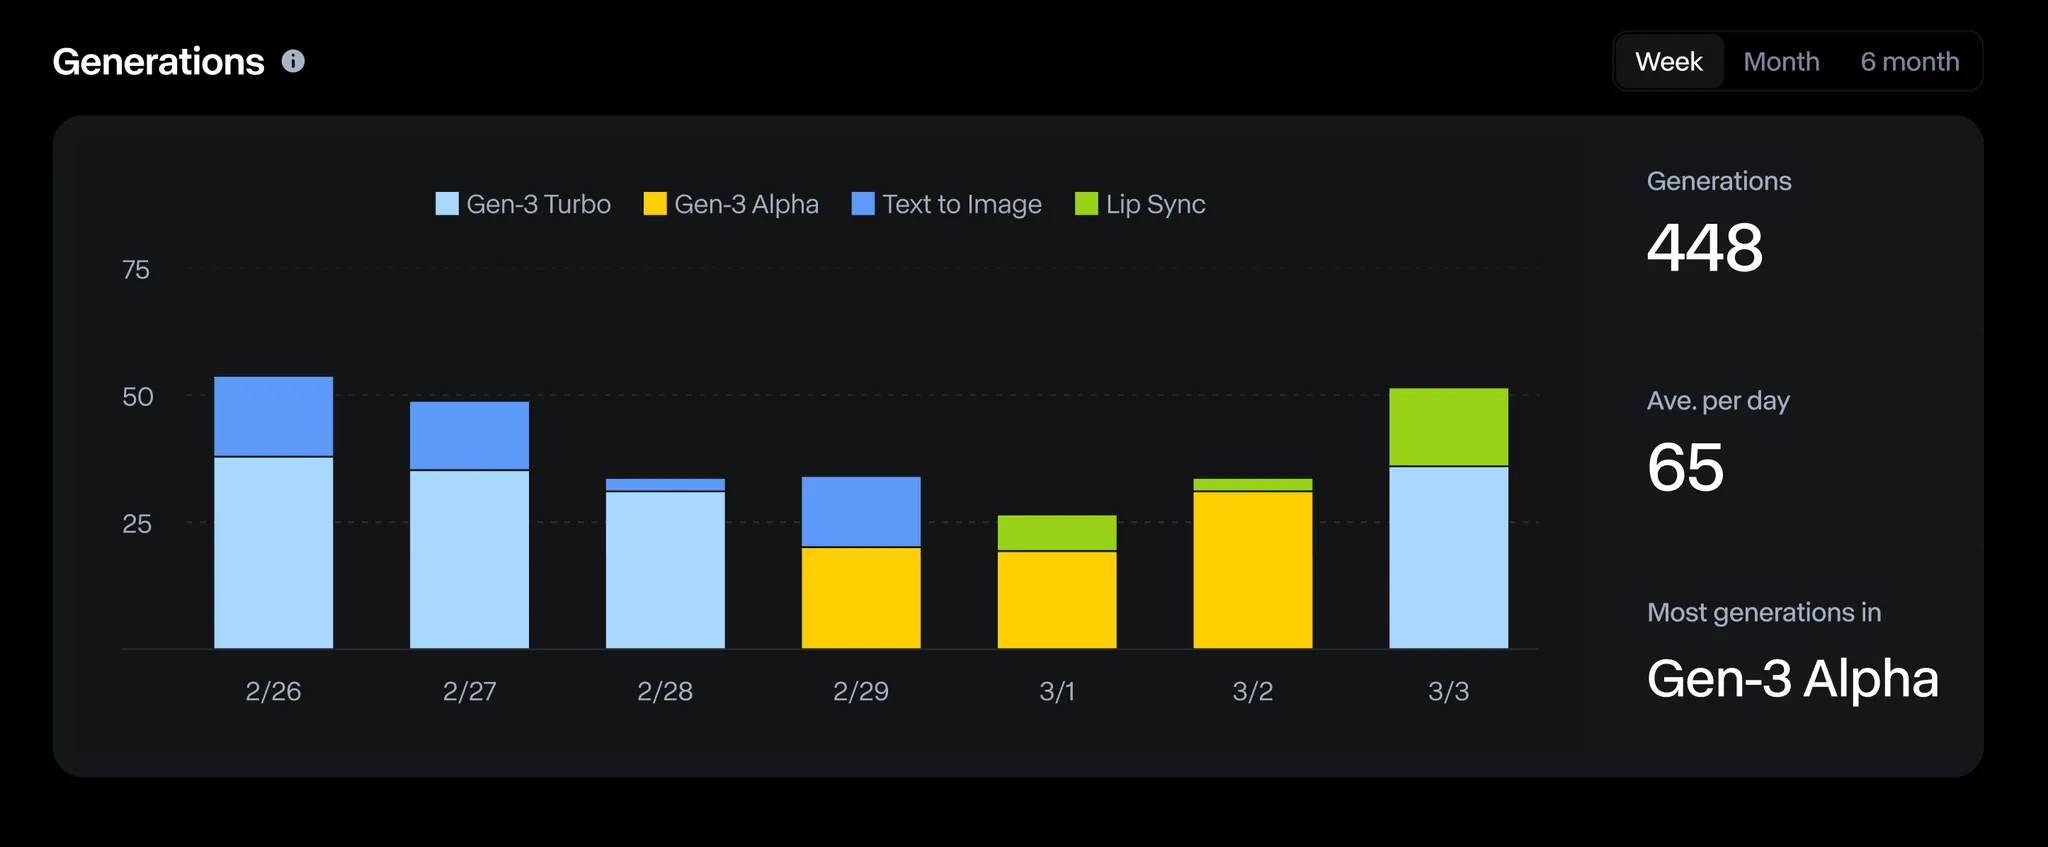Click the 25 y-axis label

pos(137,524)
